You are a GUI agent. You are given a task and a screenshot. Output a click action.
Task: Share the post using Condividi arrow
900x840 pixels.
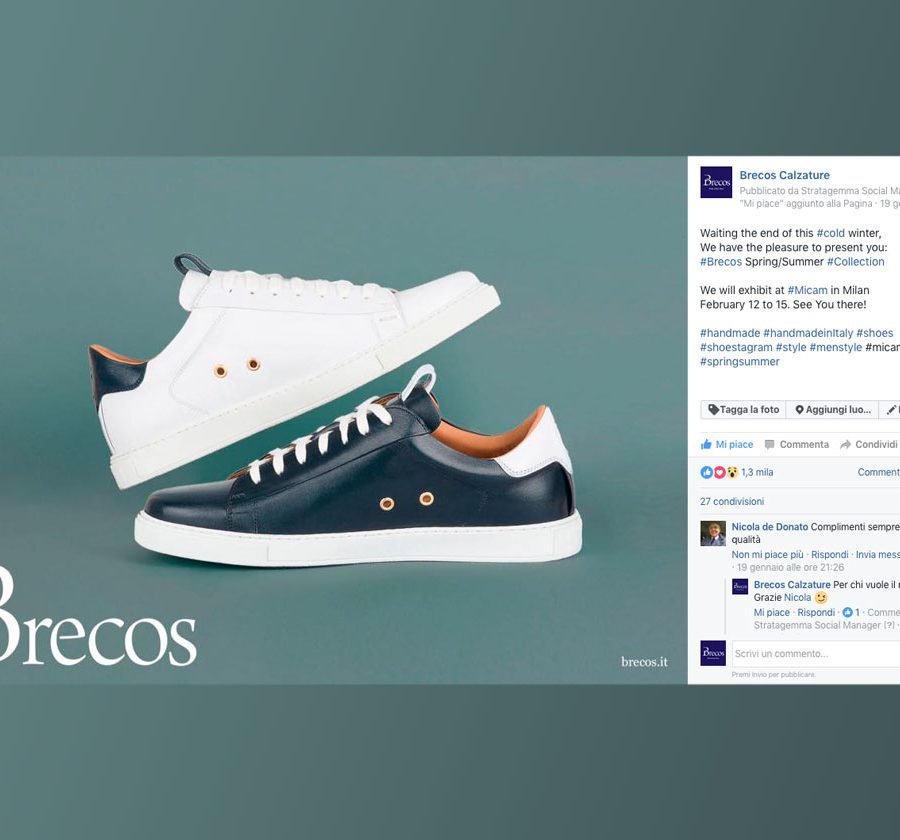(x=868, y=444)
